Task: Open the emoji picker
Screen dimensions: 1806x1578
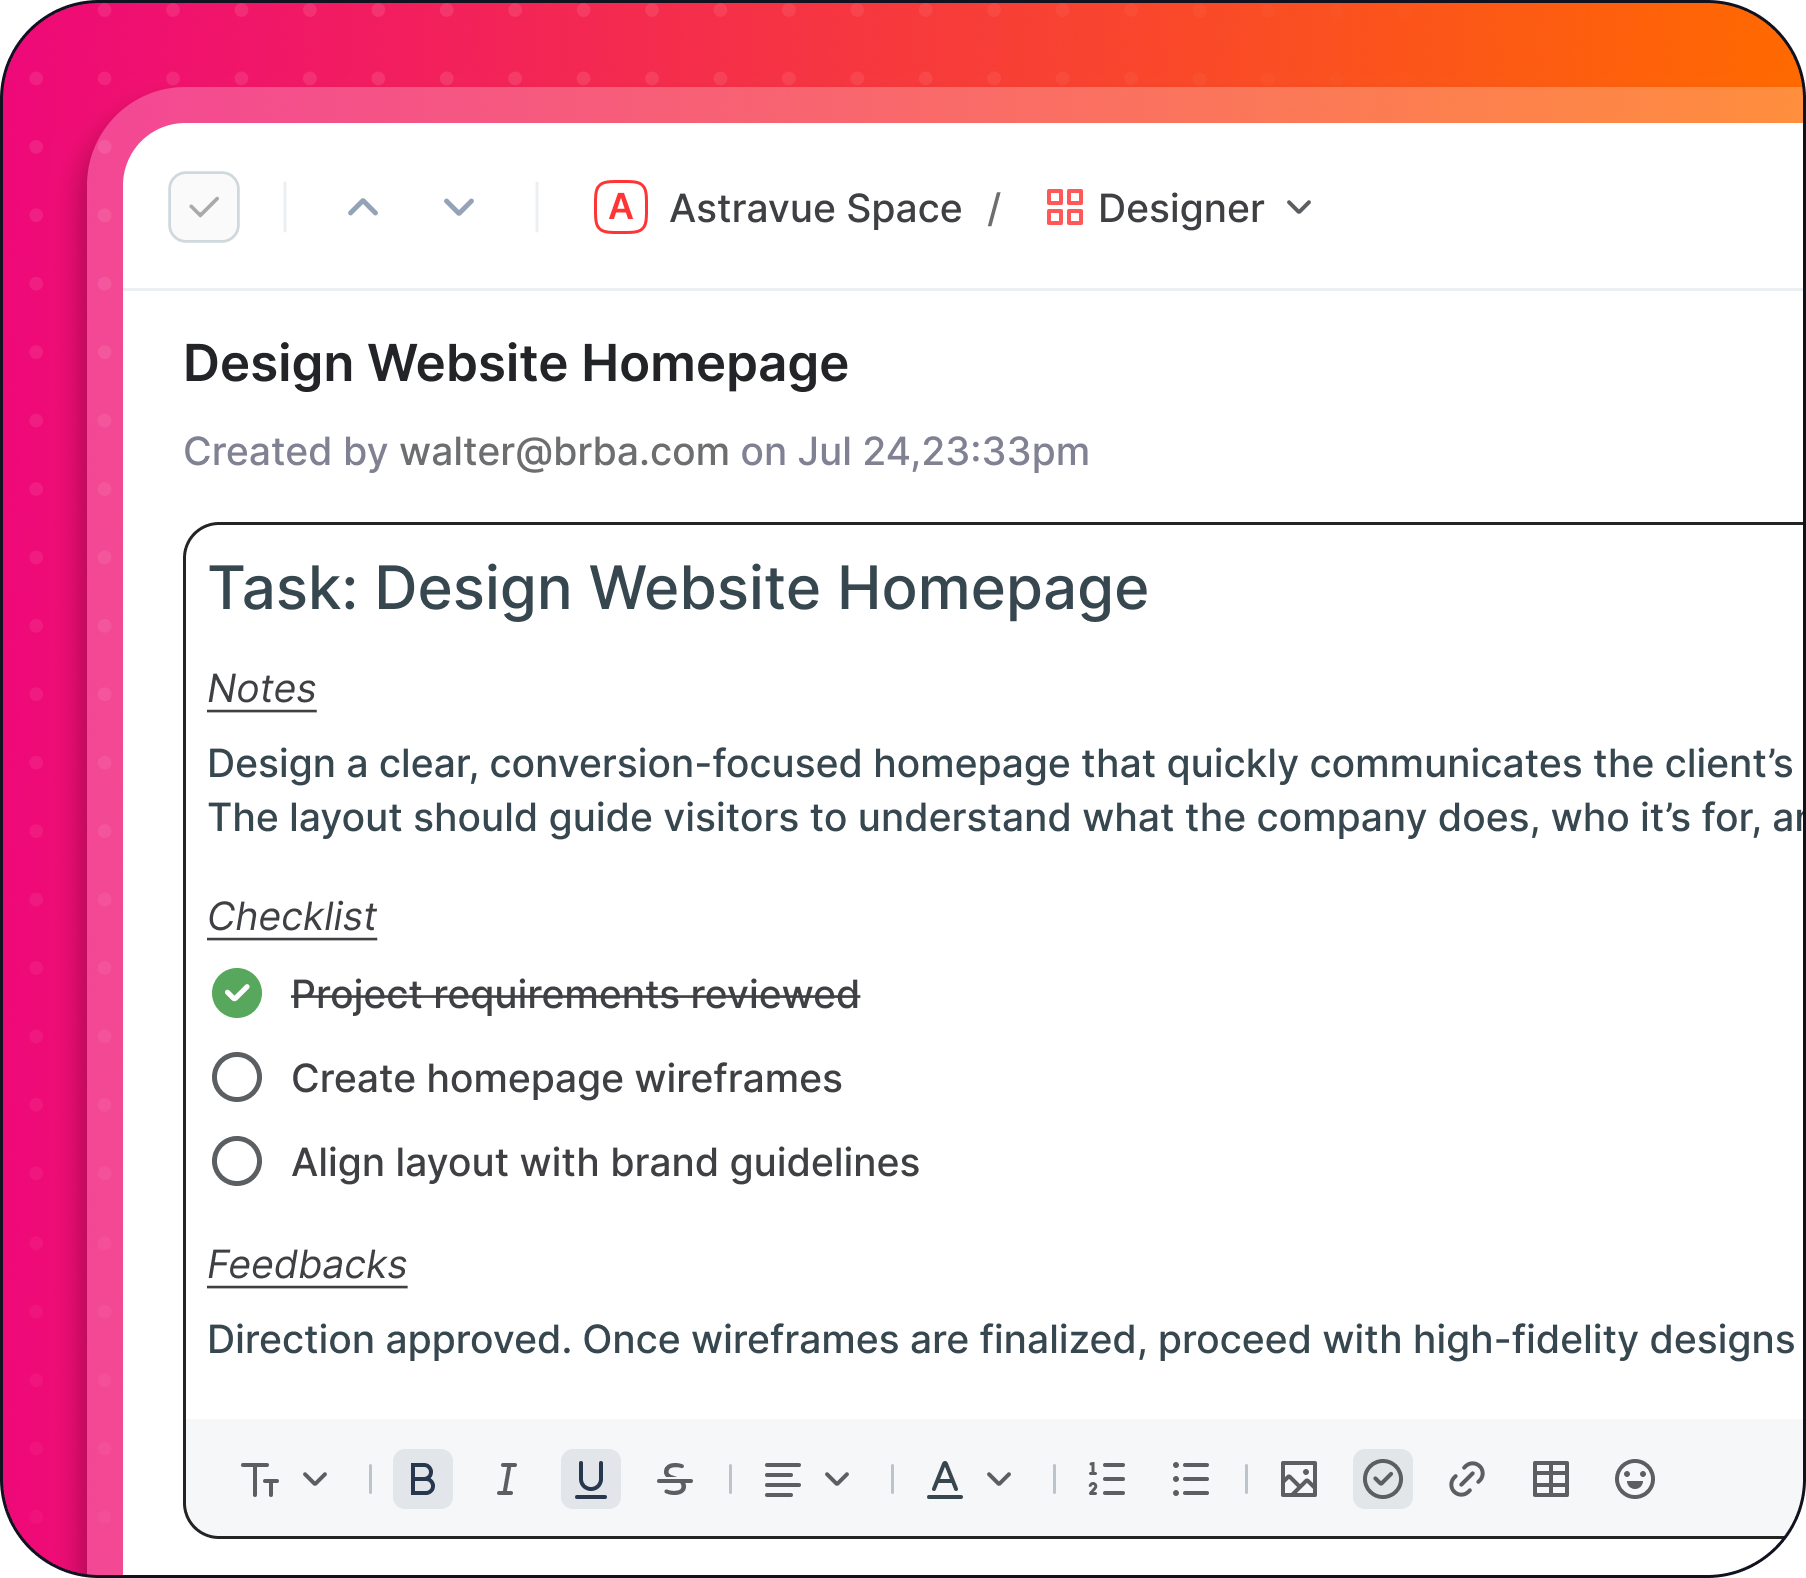Action: coord(1634,1479)
